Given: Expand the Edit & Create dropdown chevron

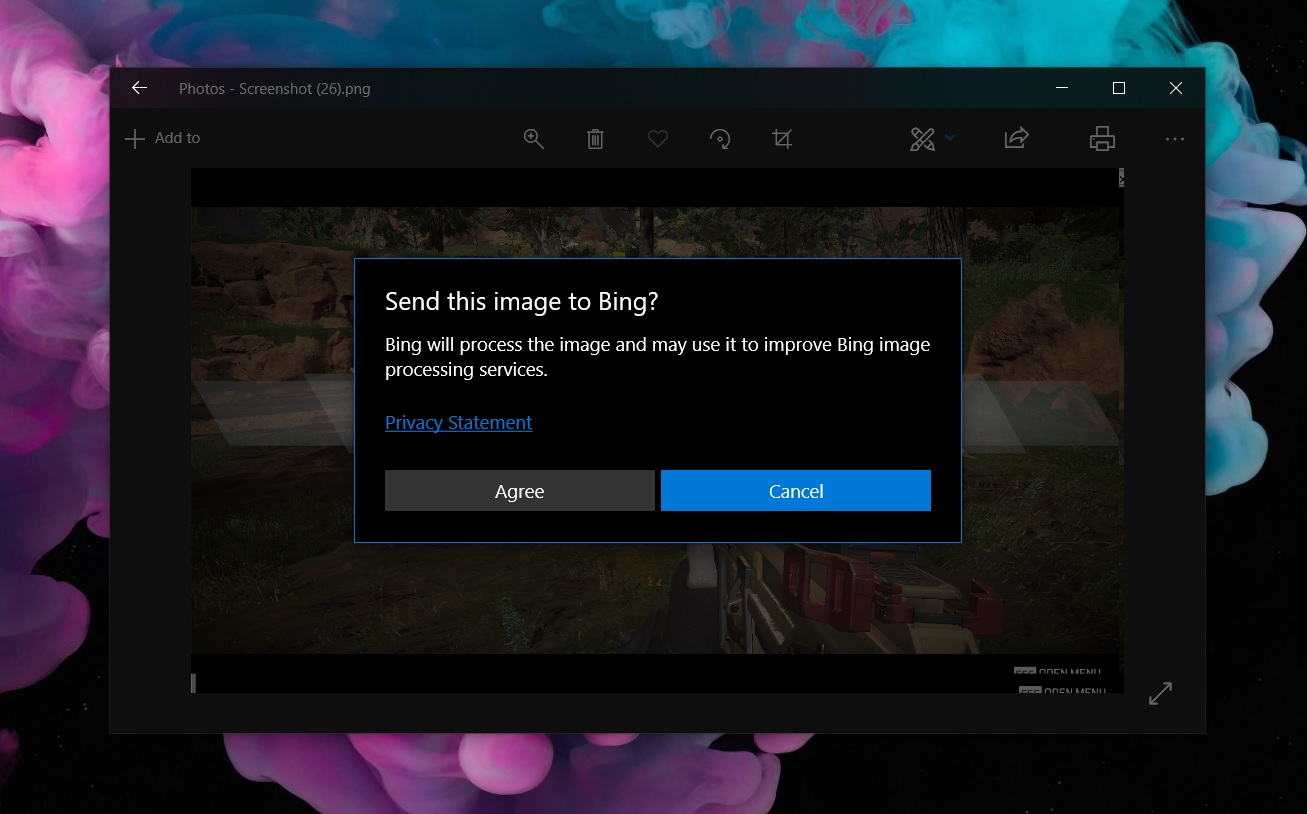Looking at the screenshot, I should [950, 138].
